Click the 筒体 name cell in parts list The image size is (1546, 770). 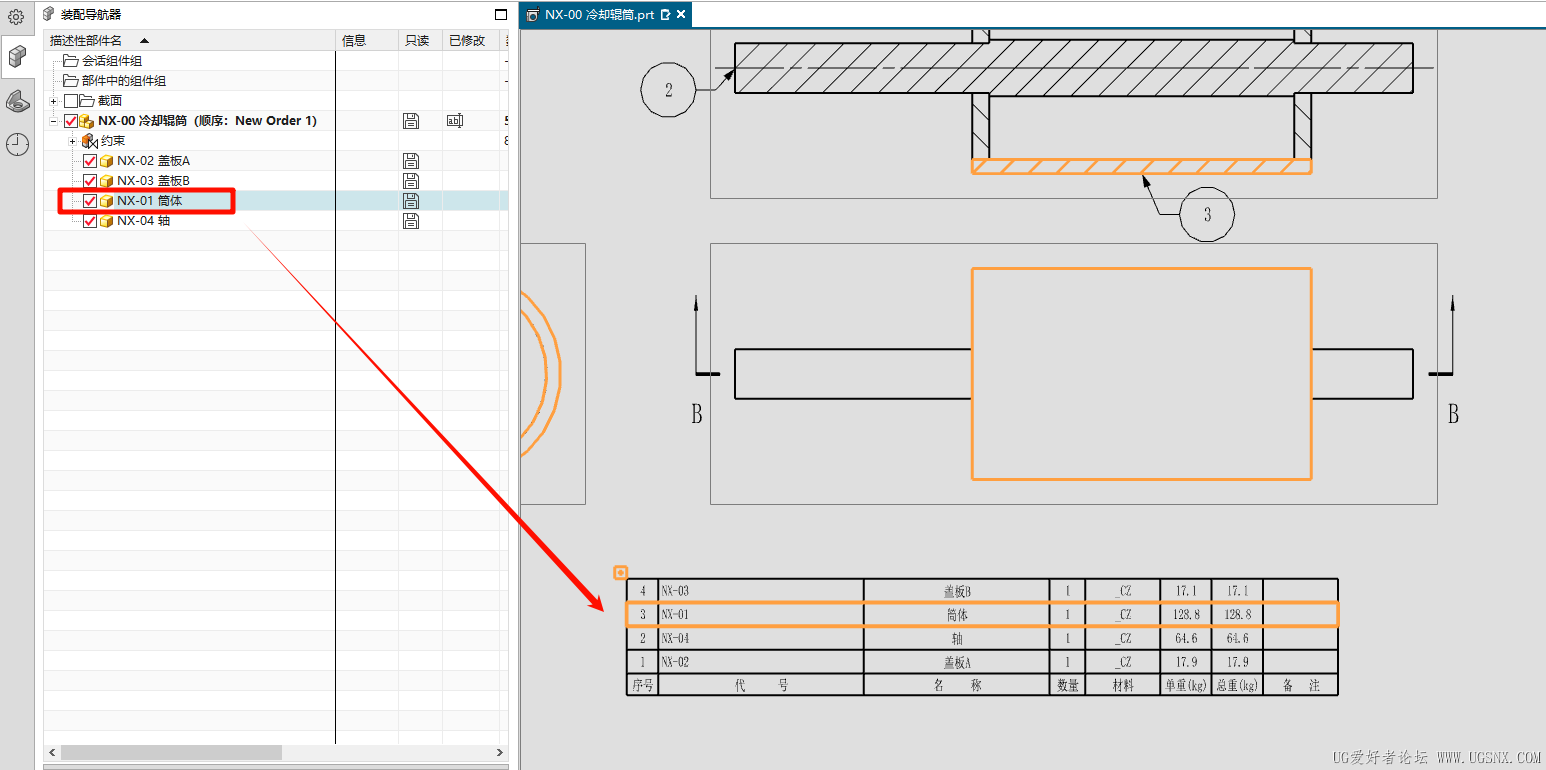click(957, 615)
